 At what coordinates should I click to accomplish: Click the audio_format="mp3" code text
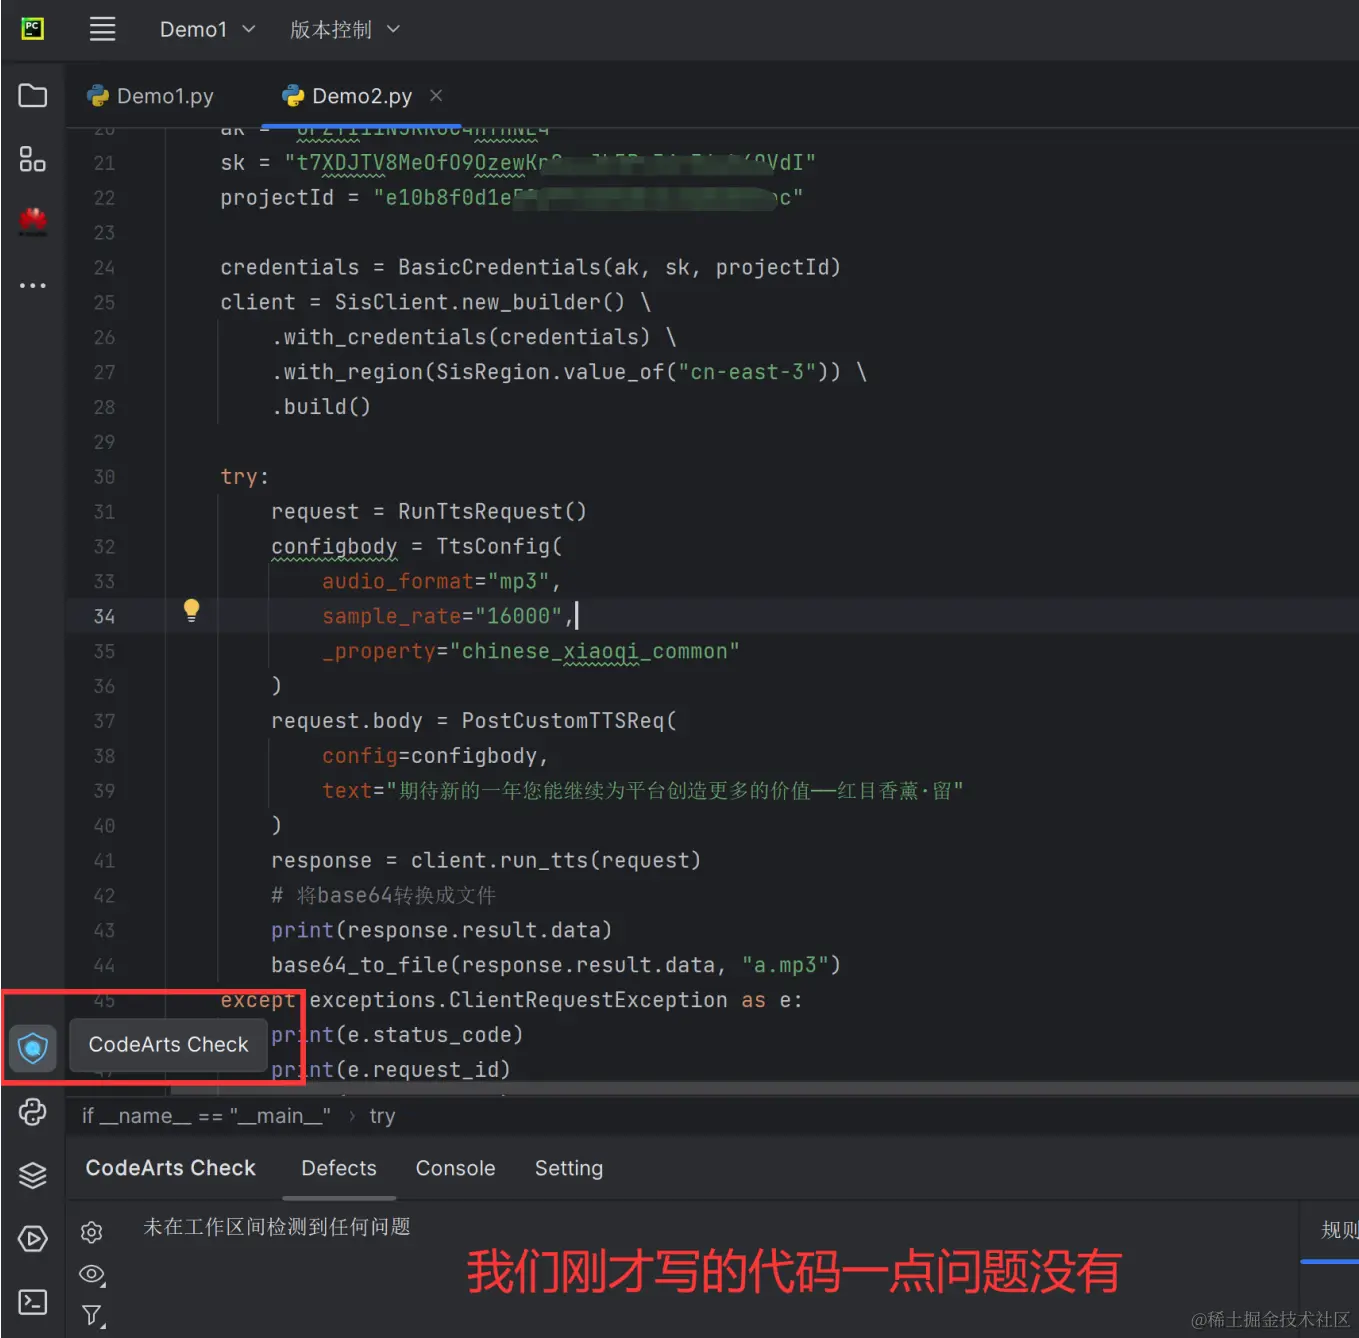tap(435, 581)
